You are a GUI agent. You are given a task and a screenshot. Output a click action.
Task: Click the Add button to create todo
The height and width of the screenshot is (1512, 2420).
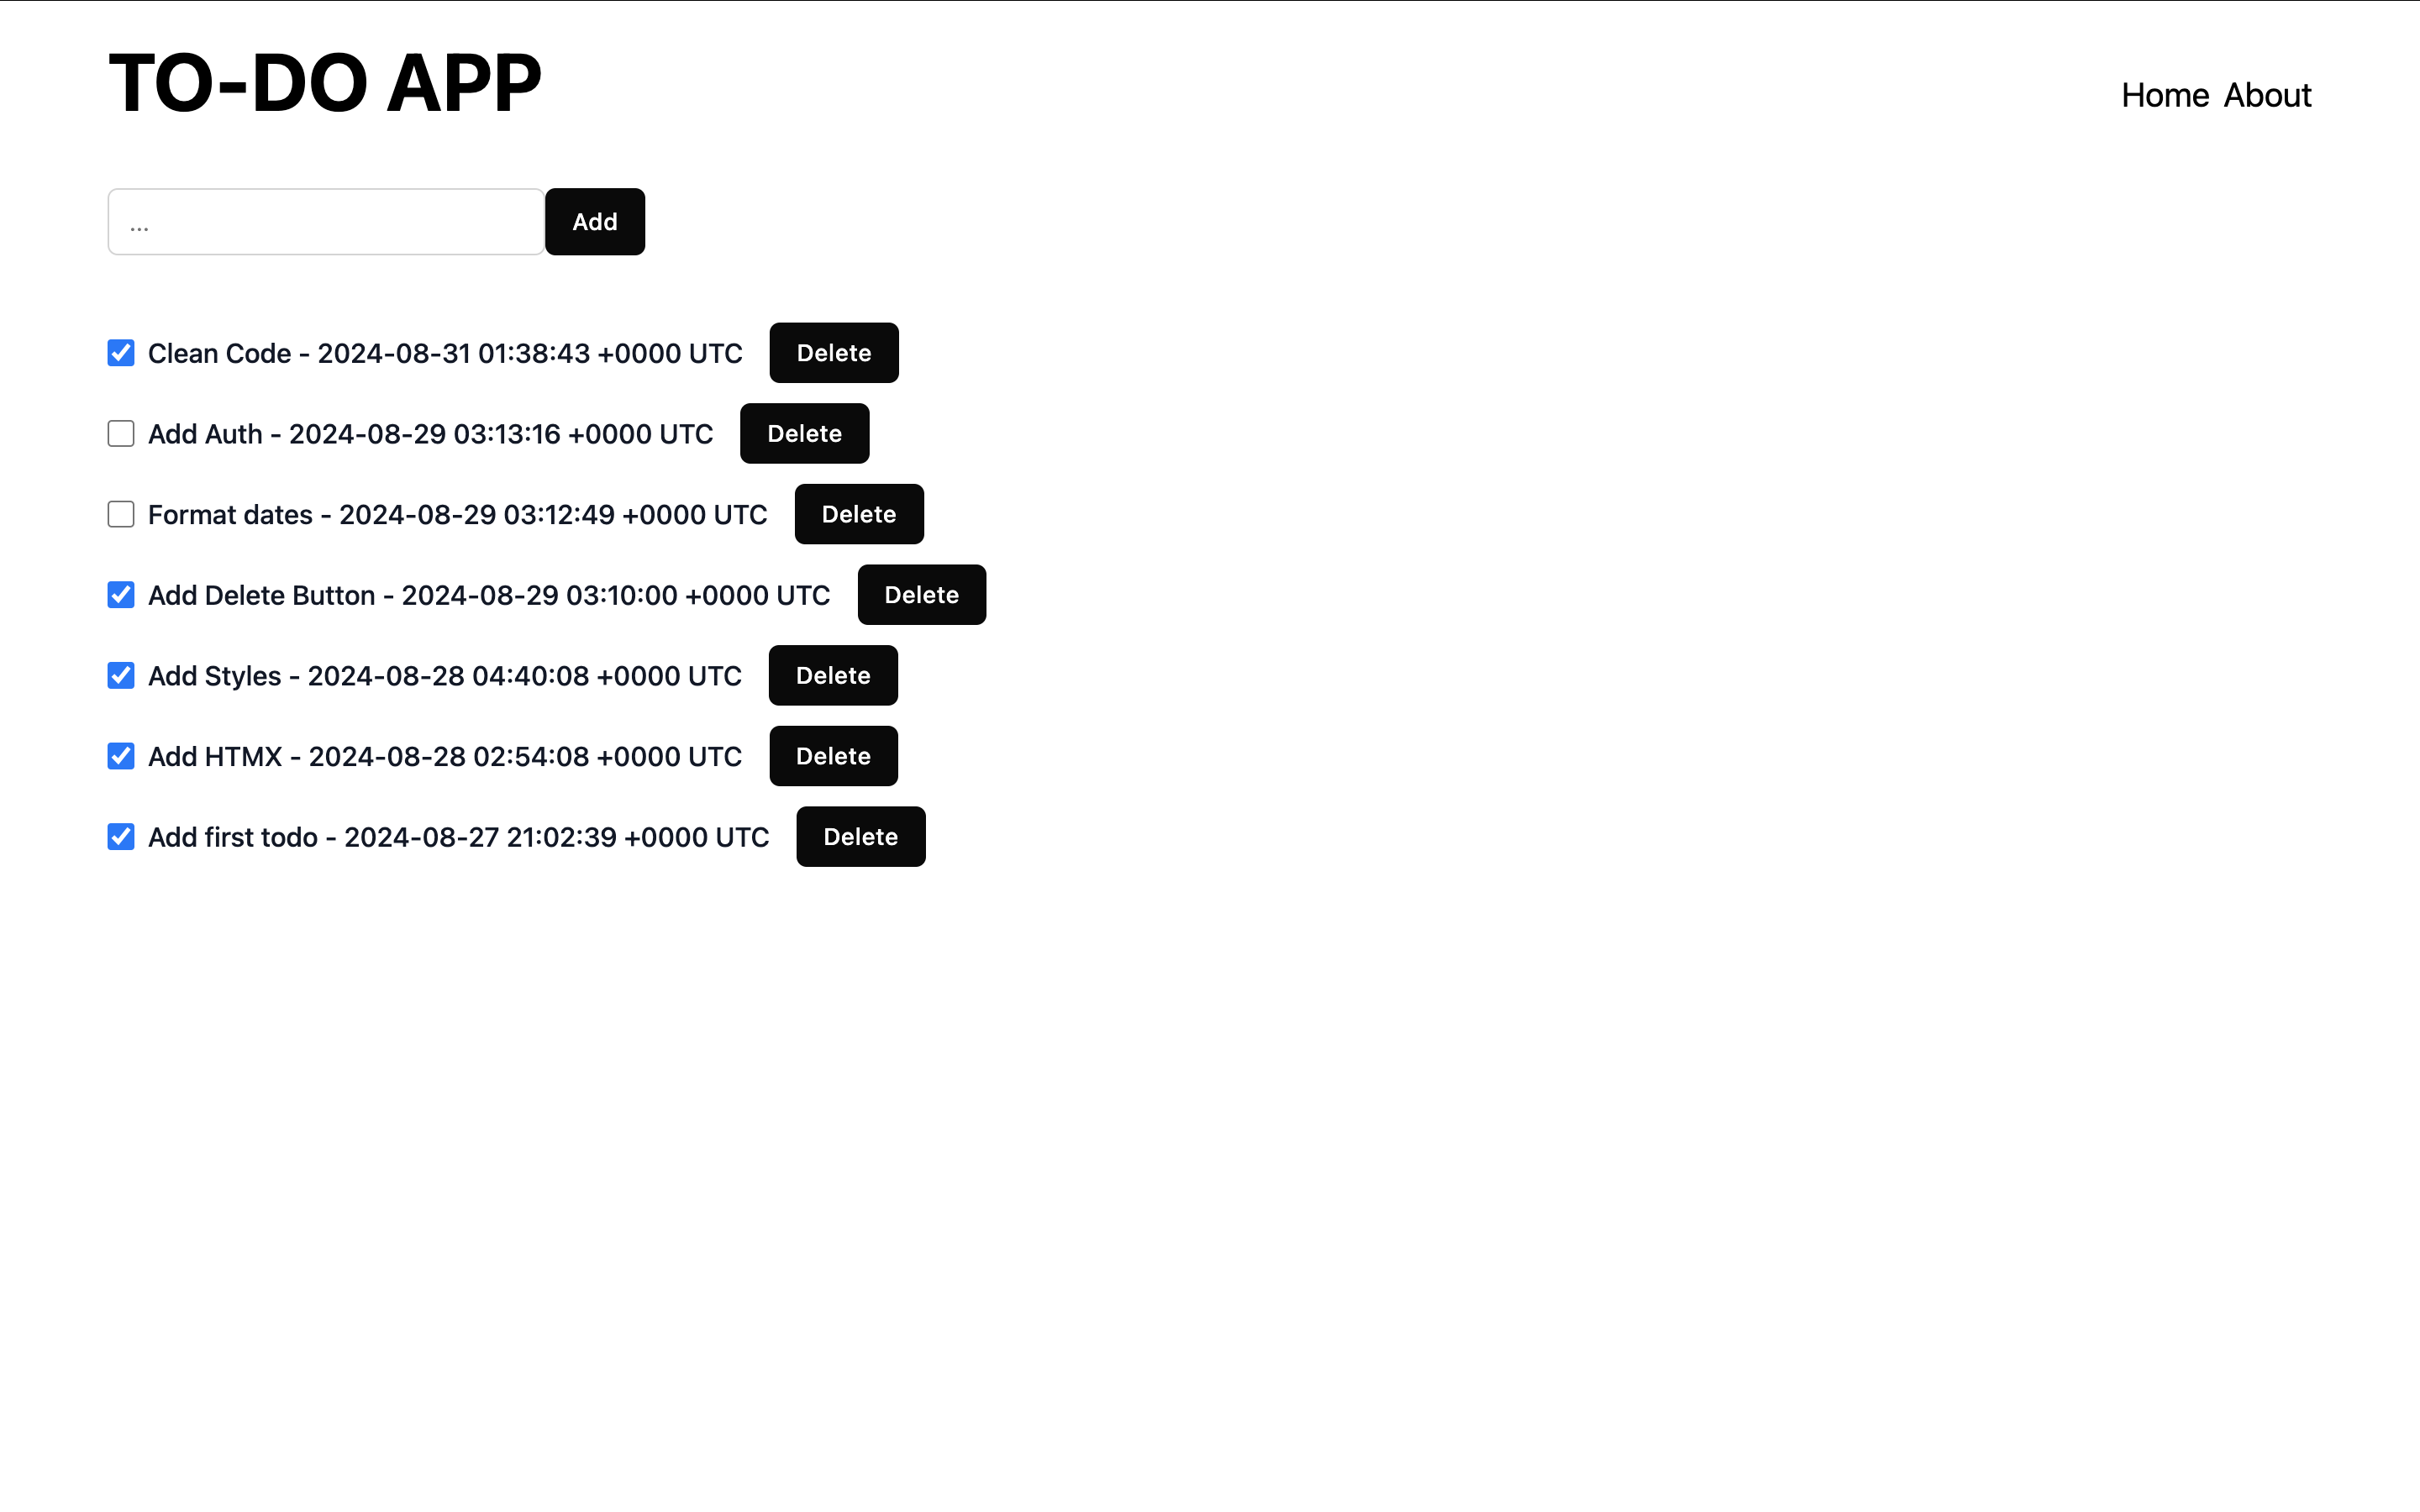(594, 221)
